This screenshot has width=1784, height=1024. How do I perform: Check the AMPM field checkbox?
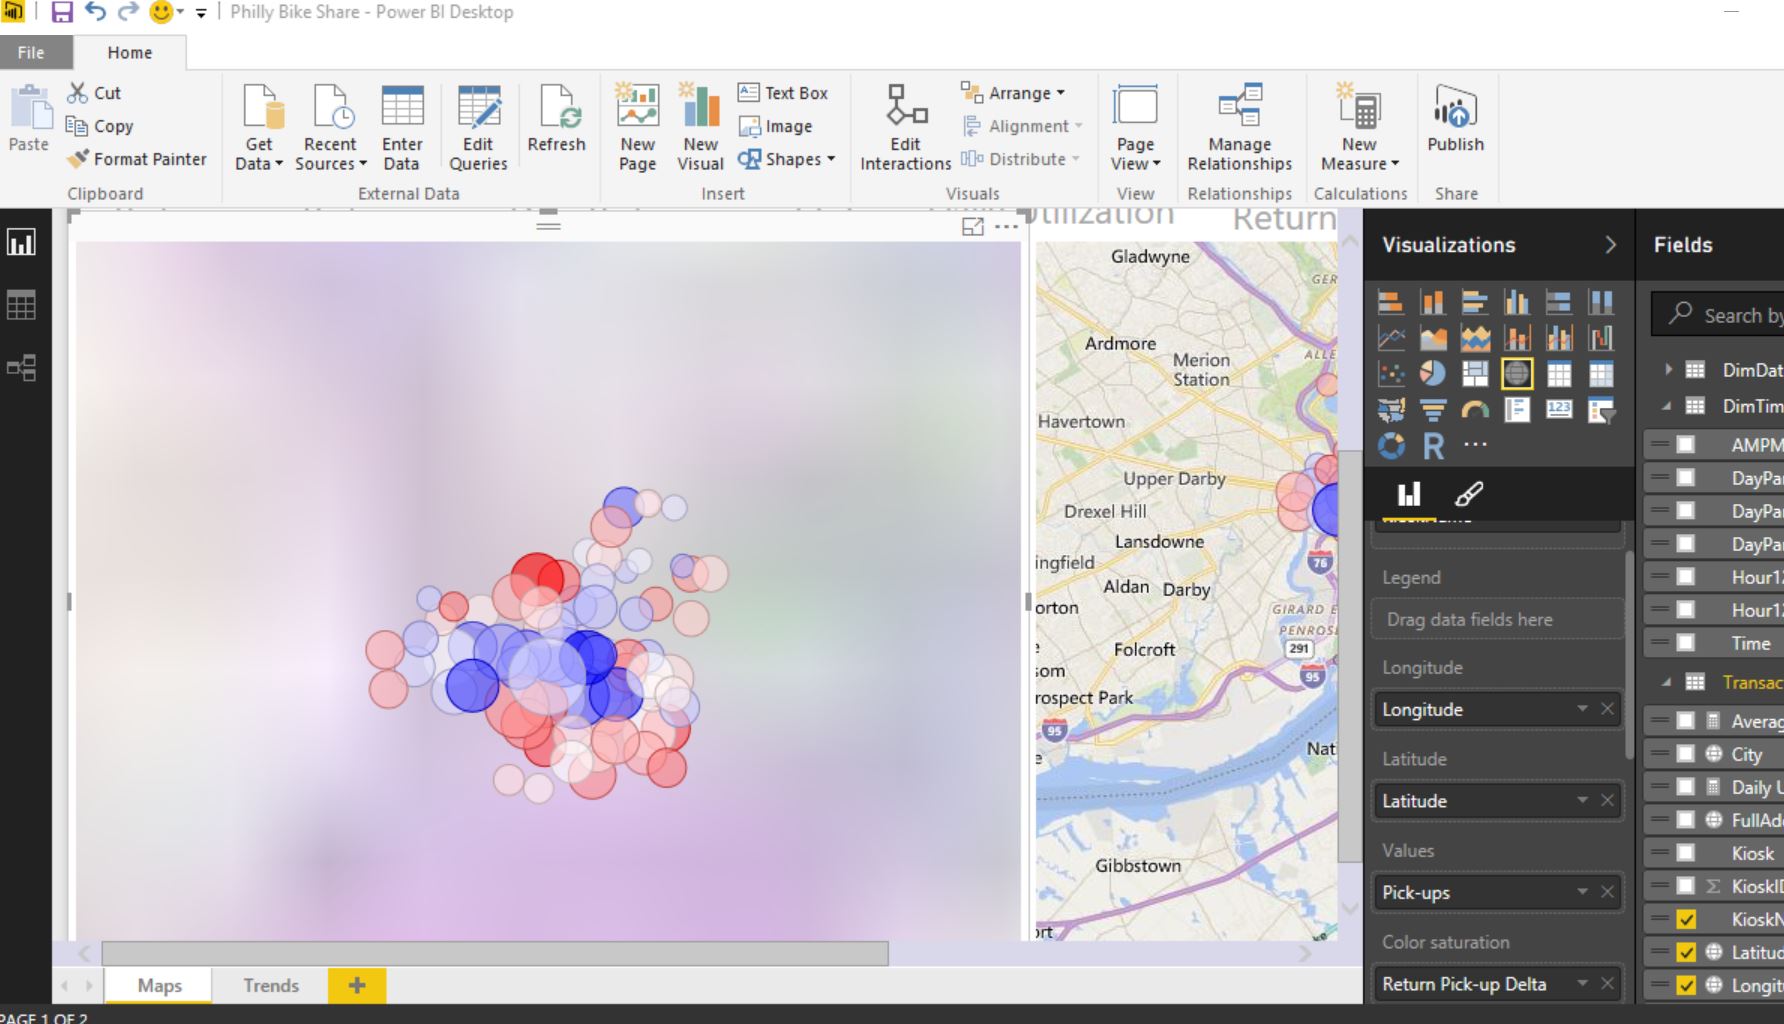(x=1686, y=445)
